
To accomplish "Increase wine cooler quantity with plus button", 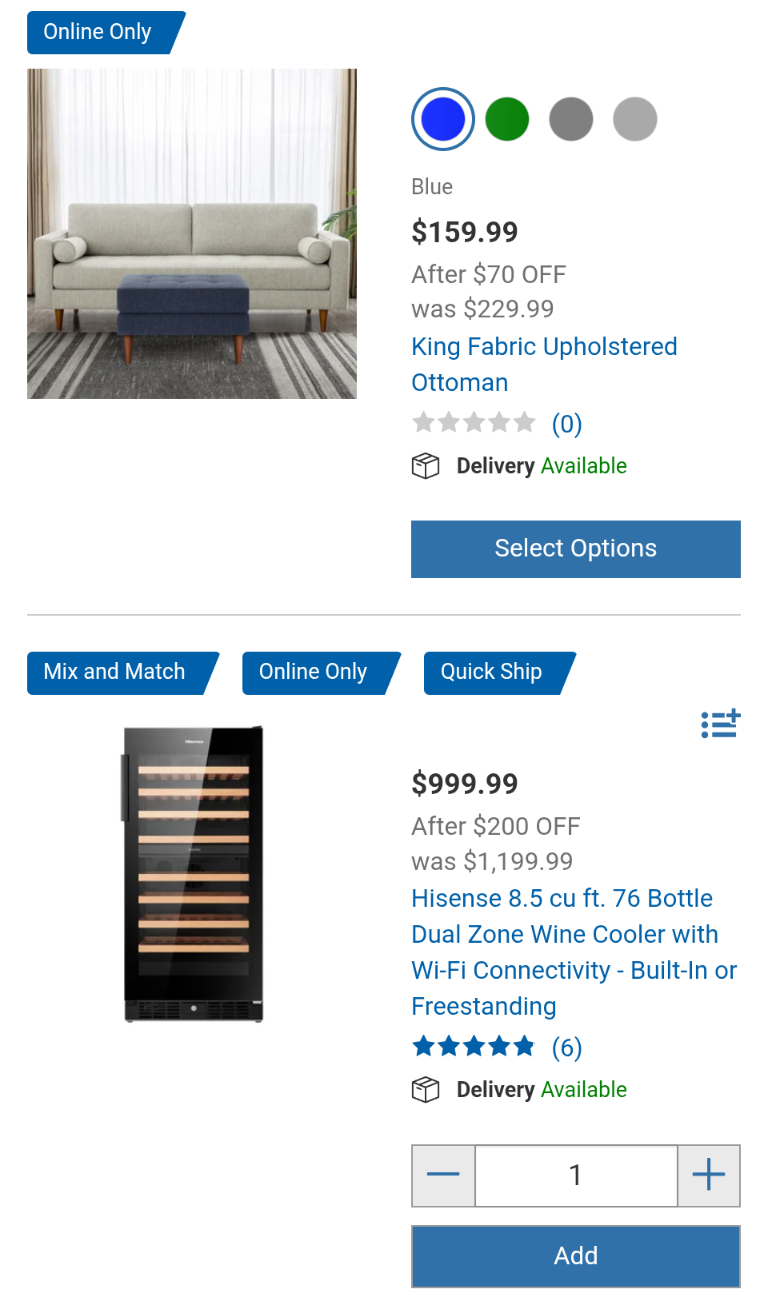I will pyautogui.click(x=708, y=1175).
